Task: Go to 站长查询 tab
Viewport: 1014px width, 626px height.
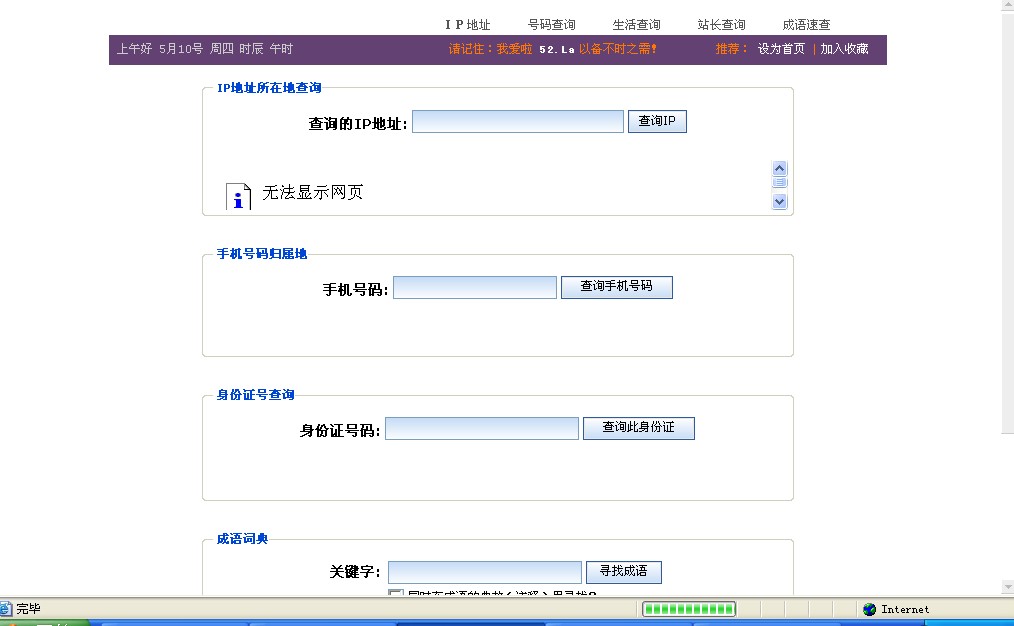Action: (721, 25)
